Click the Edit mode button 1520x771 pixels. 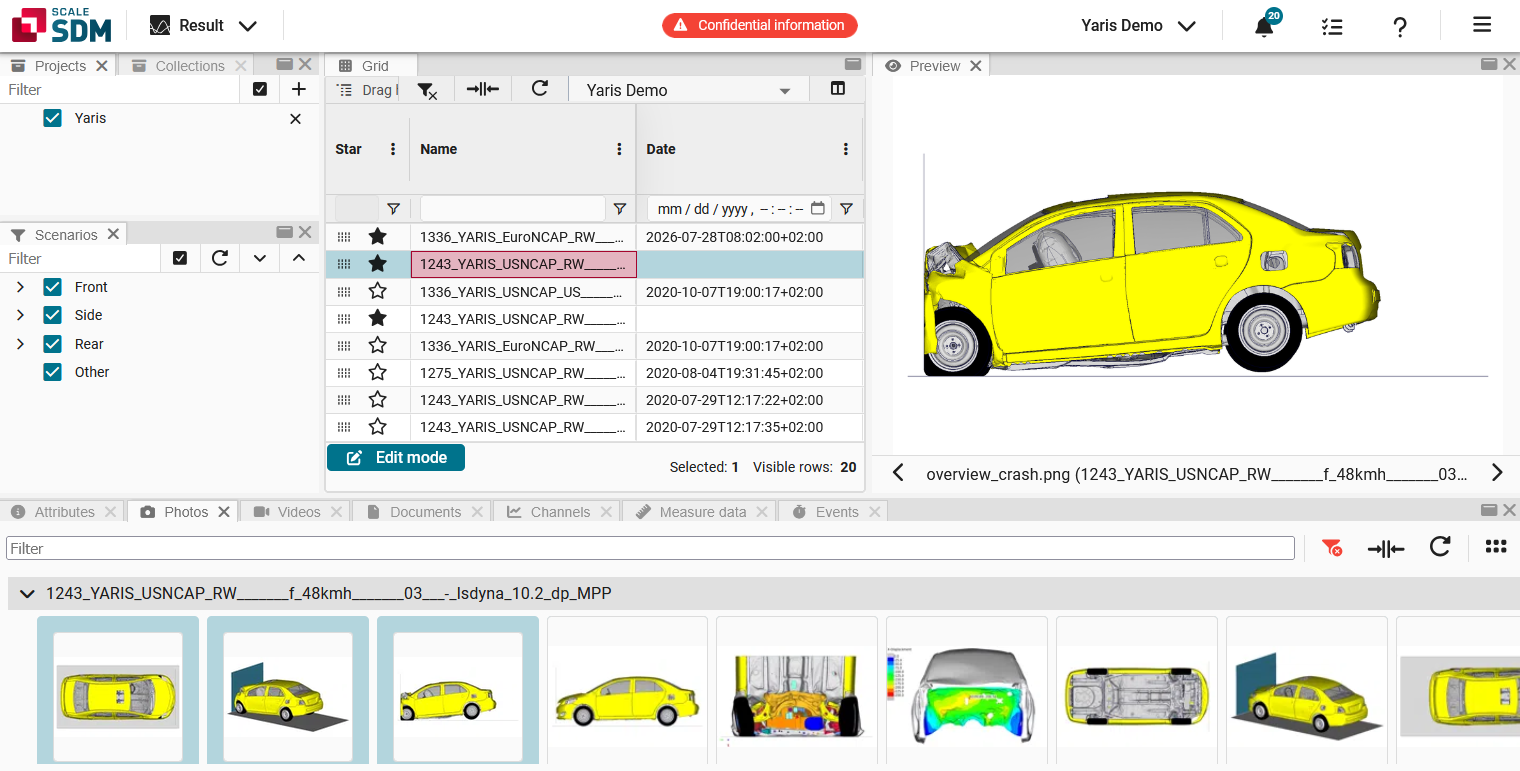(396, 458)
